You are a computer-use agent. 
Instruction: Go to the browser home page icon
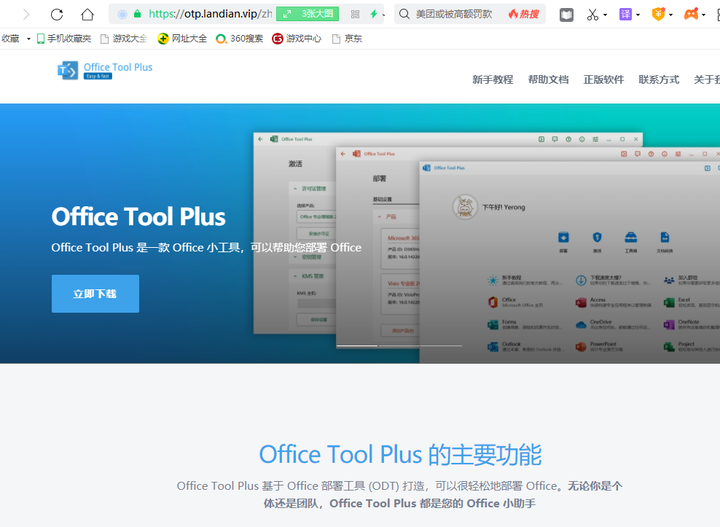click(87, 15)
